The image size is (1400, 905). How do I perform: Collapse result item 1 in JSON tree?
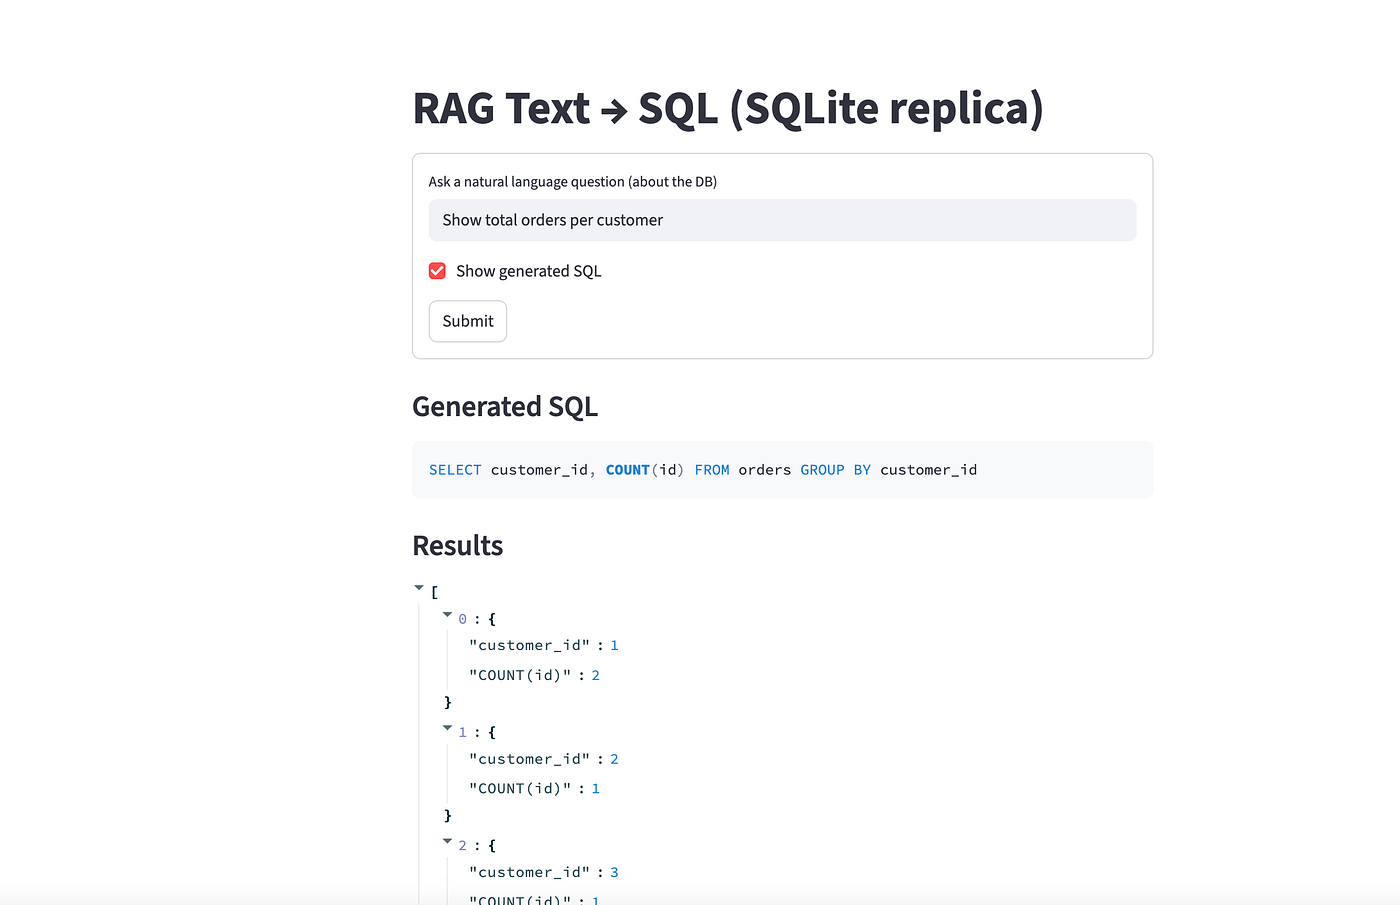point(447,728)
